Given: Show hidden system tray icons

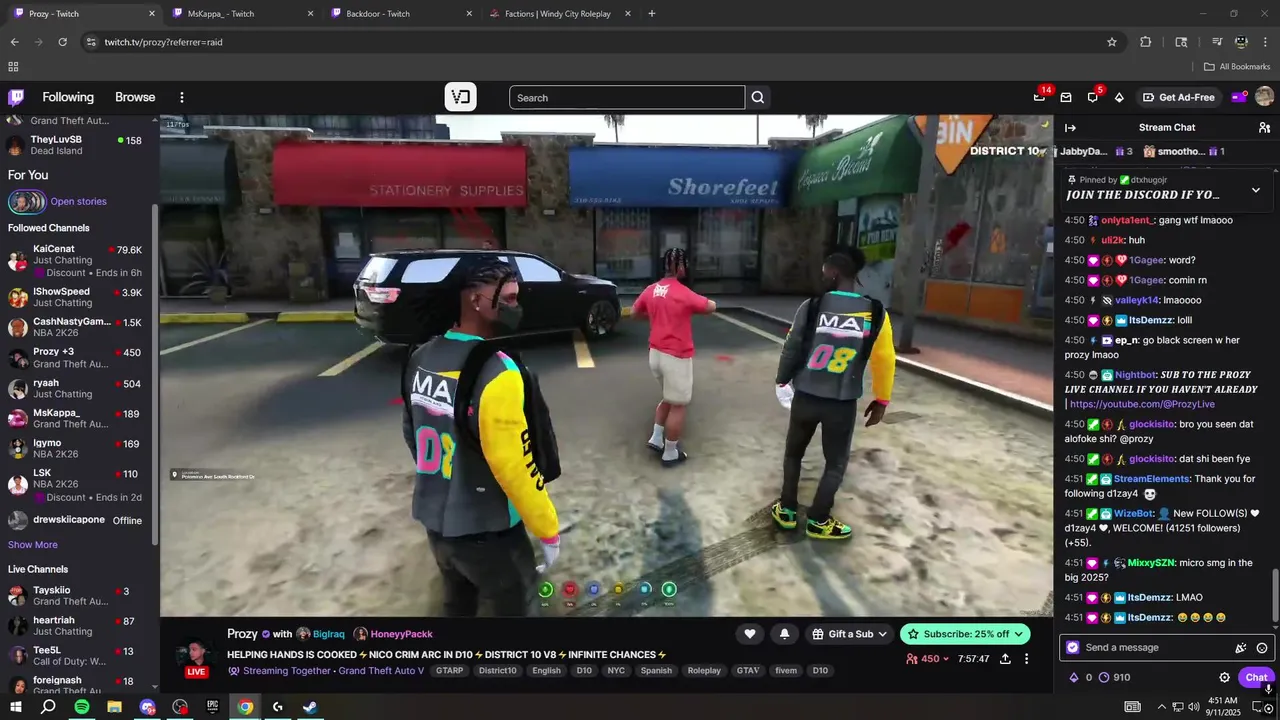Looking at the screenshot, I should click(x=1161, y=707).
